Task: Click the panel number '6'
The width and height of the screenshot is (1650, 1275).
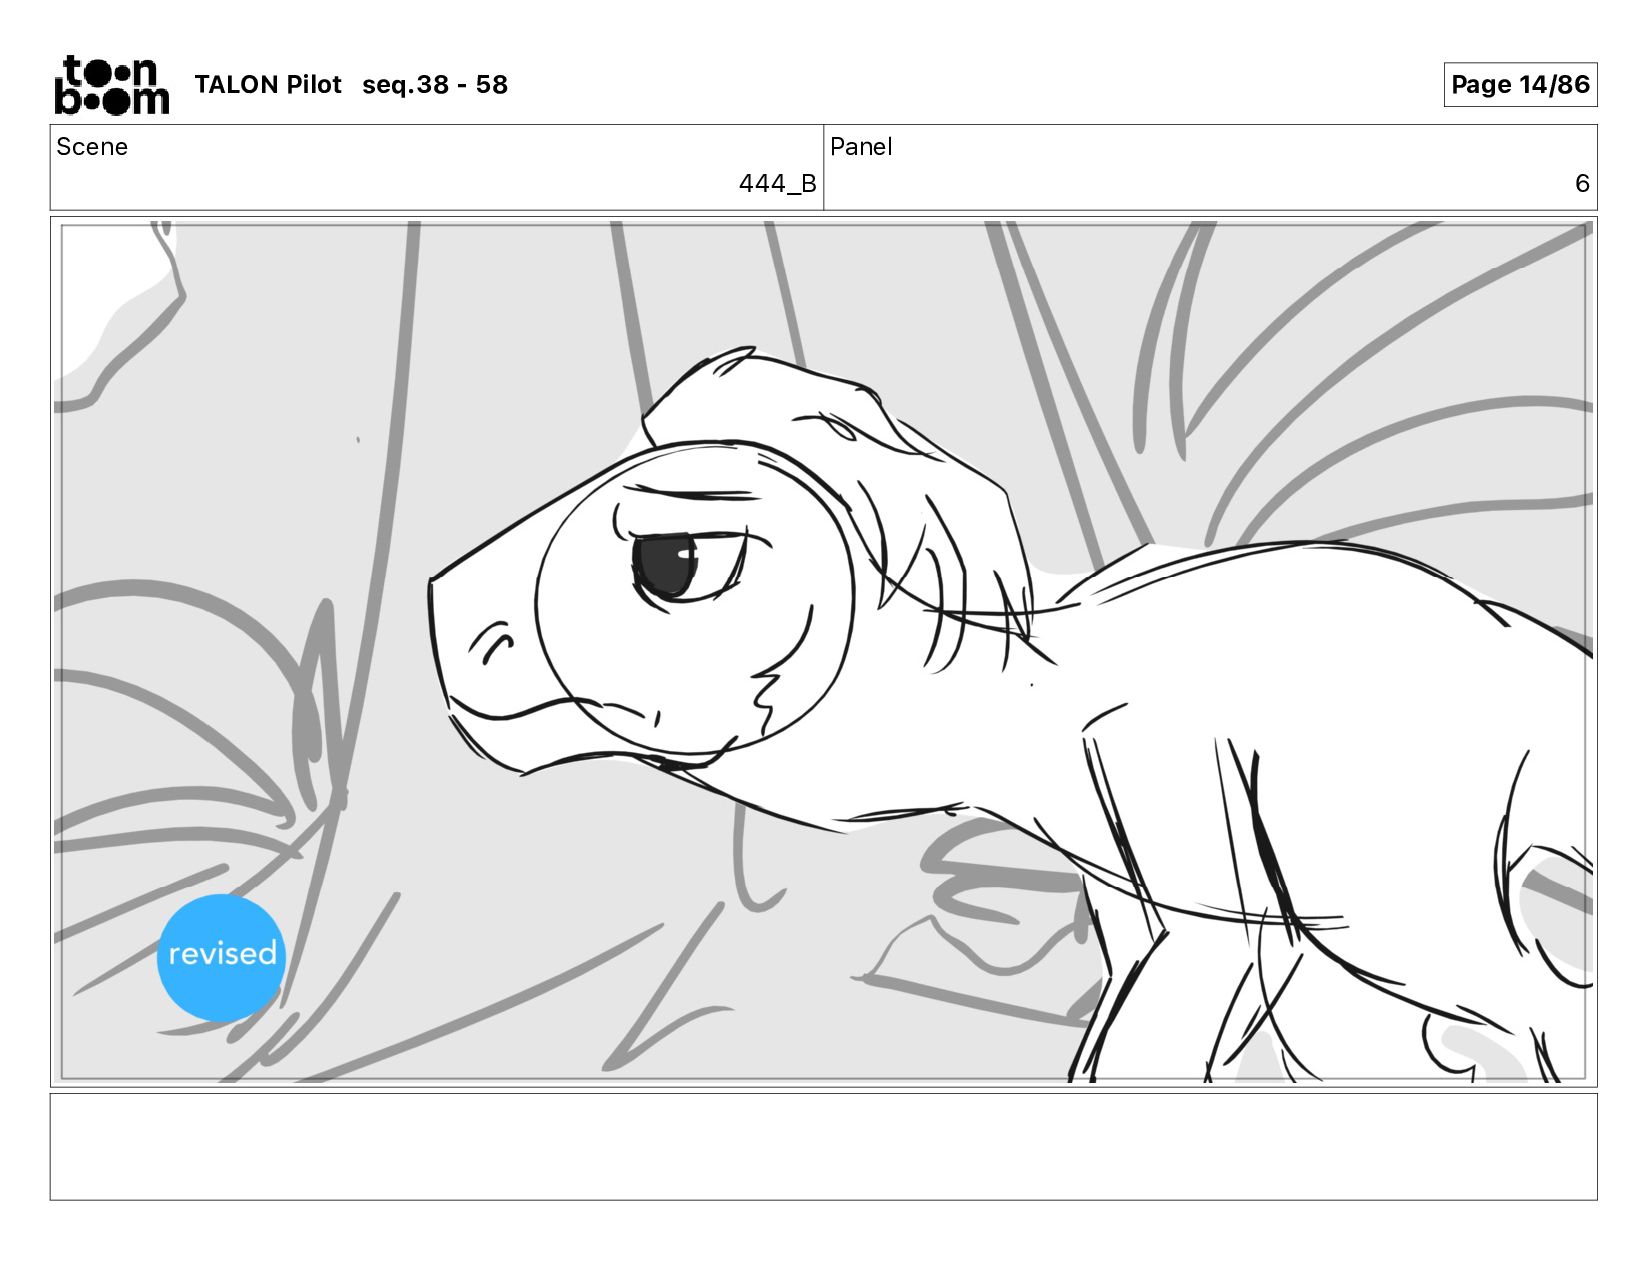Action: click(1582, 184)
